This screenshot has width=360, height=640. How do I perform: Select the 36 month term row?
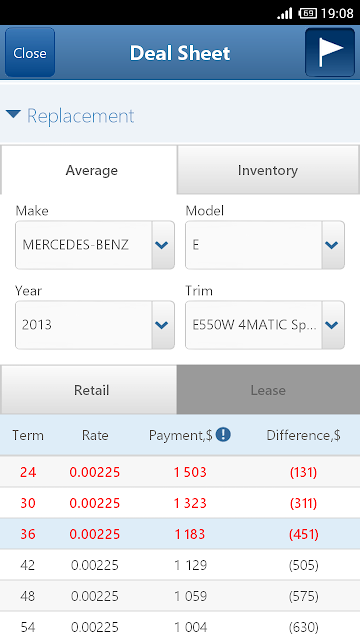coord(180,534)
